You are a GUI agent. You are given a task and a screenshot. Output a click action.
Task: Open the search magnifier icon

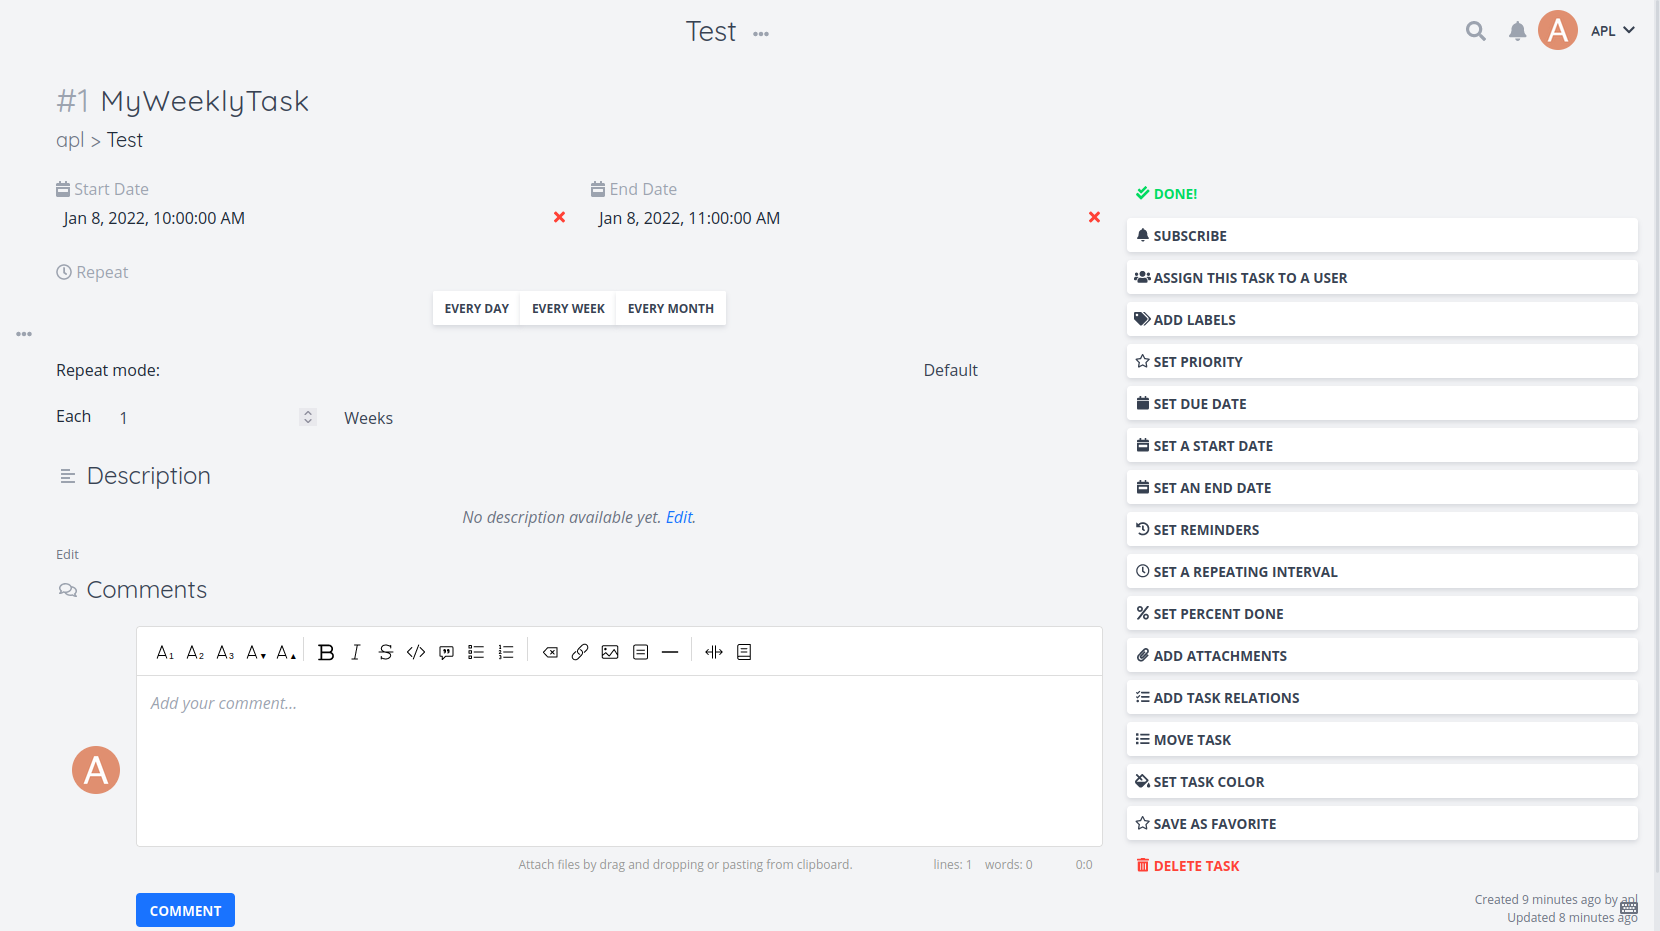coord(1475,31)
